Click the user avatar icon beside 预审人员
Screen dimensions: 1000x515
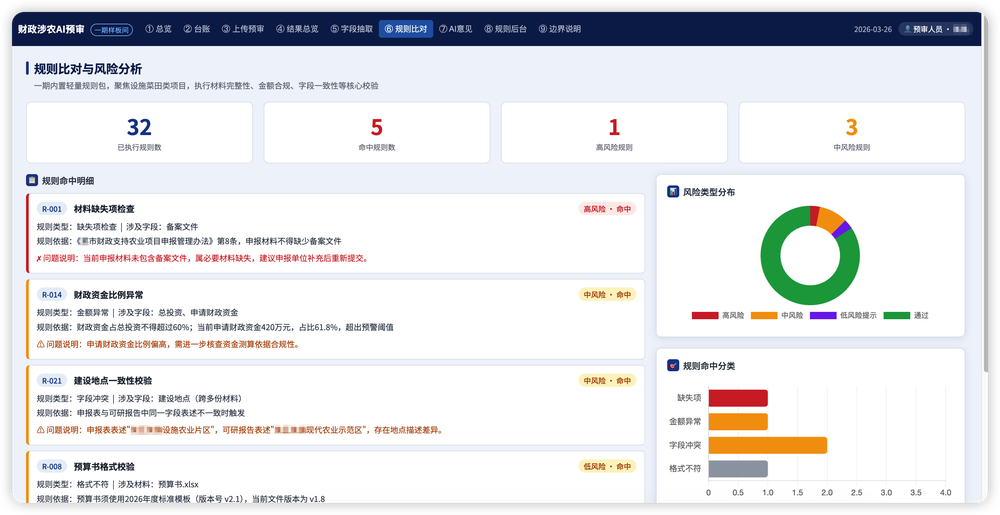(908, 29)
